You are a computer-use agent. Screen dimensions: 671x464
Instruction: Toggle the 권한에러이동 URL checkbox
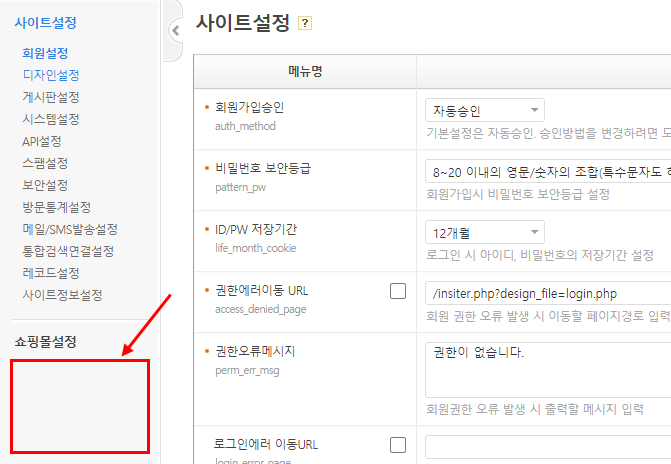(398, 292)
